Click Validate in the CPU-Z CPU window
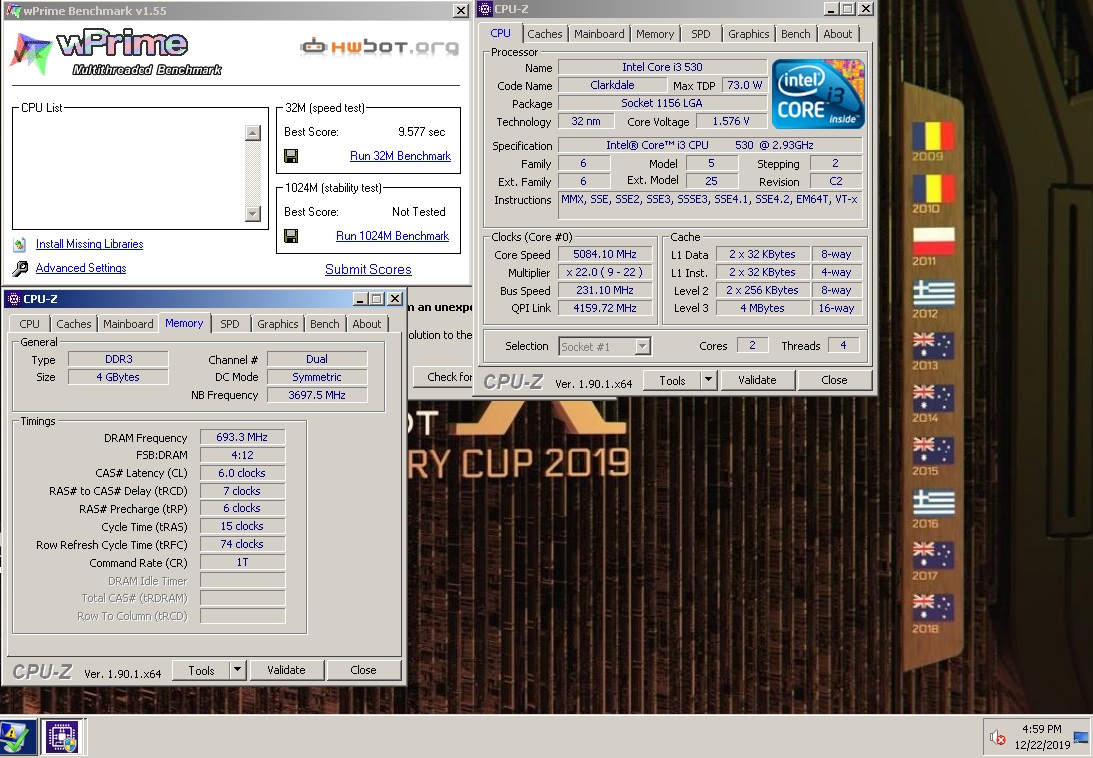The height and width of the screenshot is (758, 1093). tap(757, 380)
